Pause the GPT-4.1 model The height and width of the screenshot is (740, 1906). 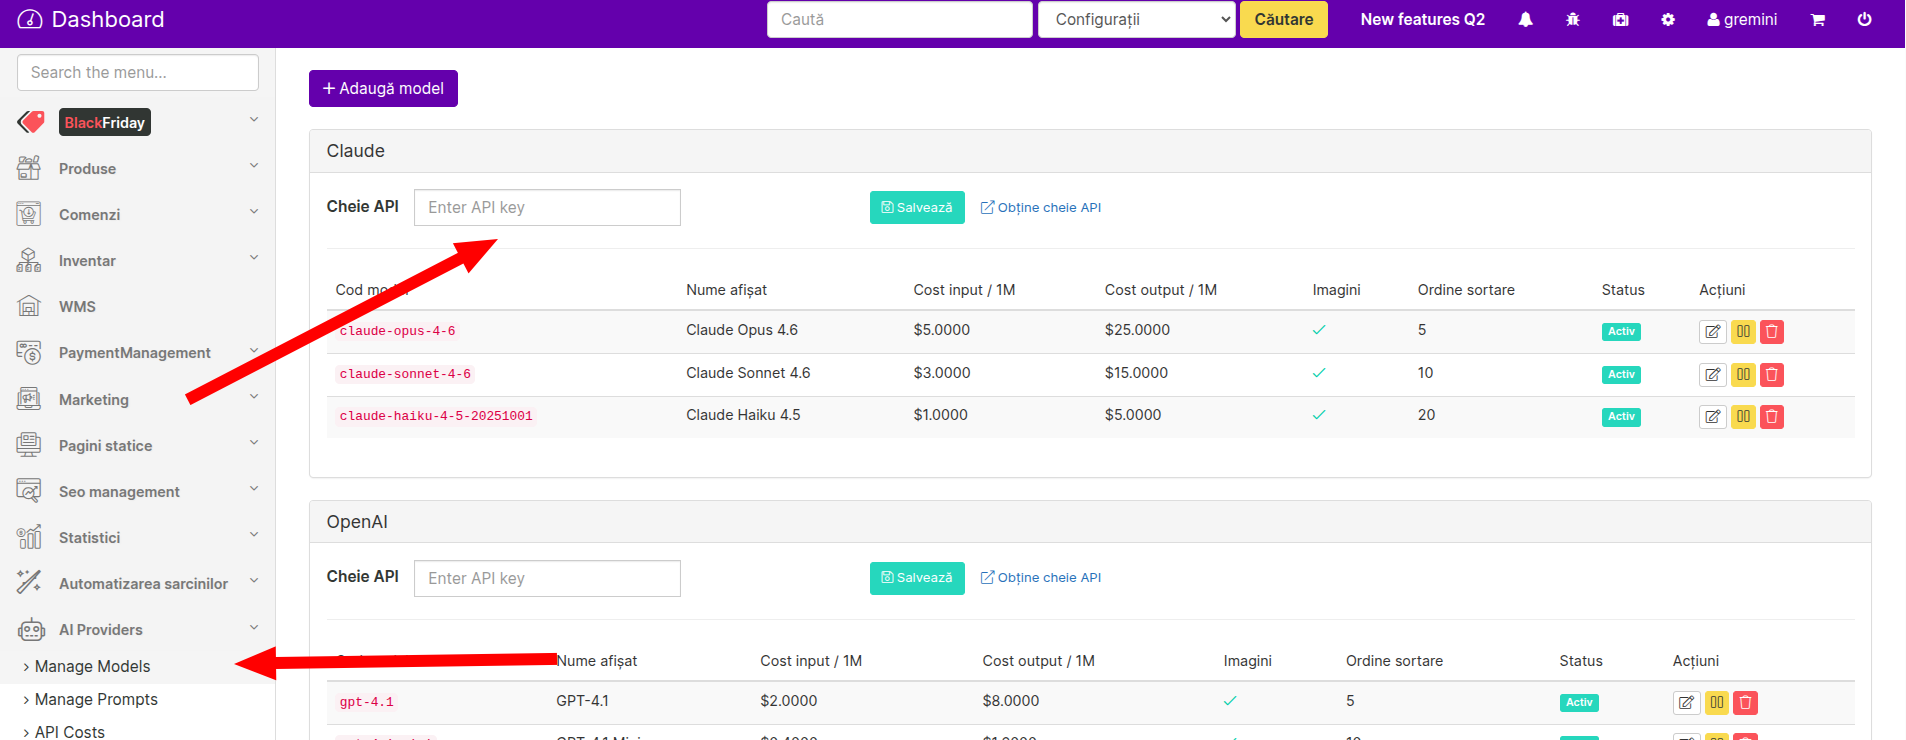[x=1717, y=703]
